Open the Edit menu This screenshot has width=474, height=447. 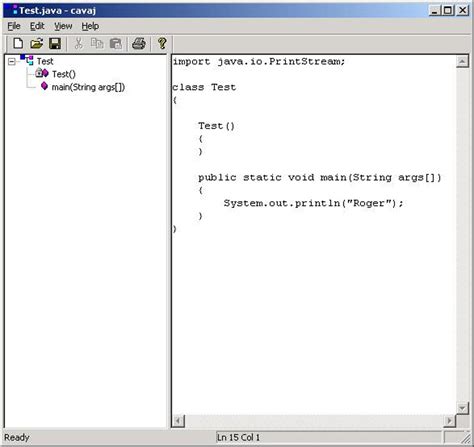[37, 26]
